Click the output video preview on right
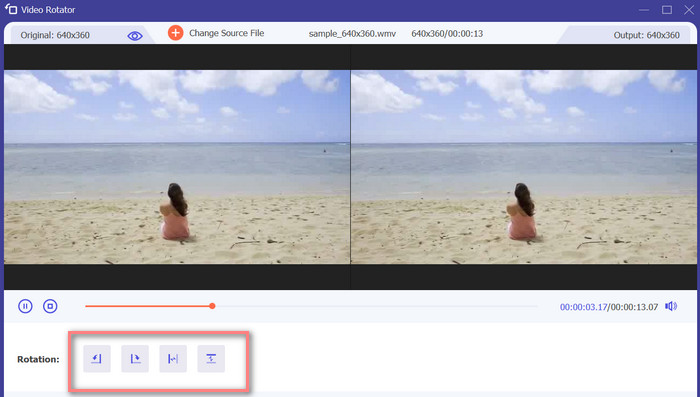The width and height of the screenshot is (700, 397). (524, 167)
